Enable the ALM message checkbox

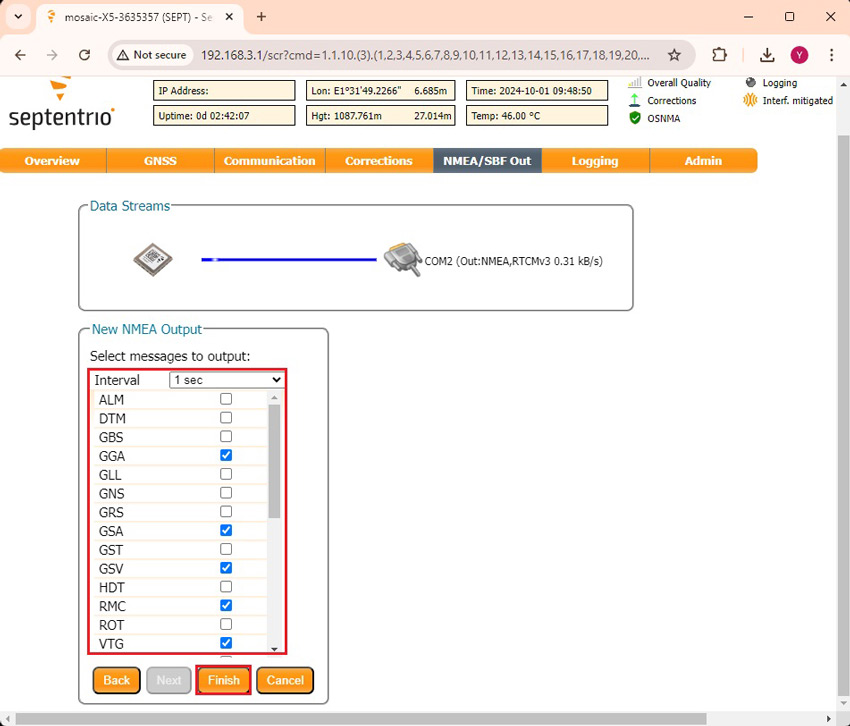[226, 399]
